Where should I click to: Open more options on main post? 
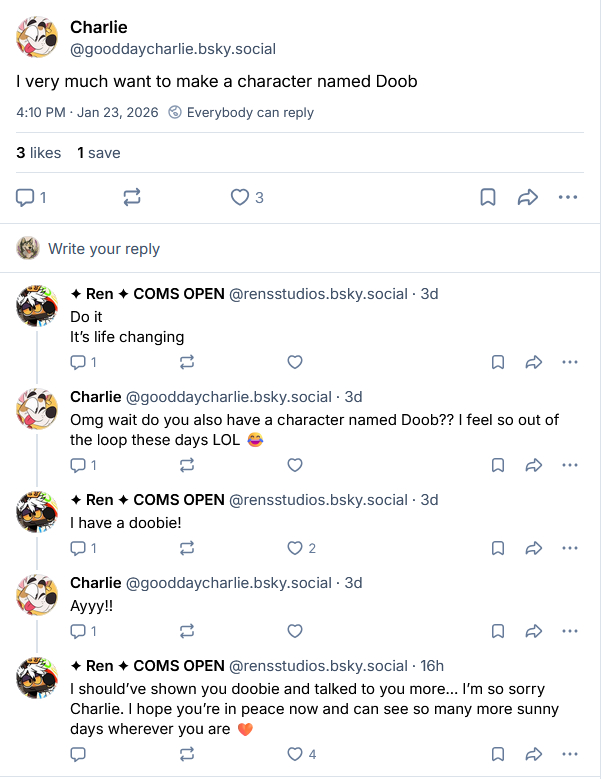[568, 197]
